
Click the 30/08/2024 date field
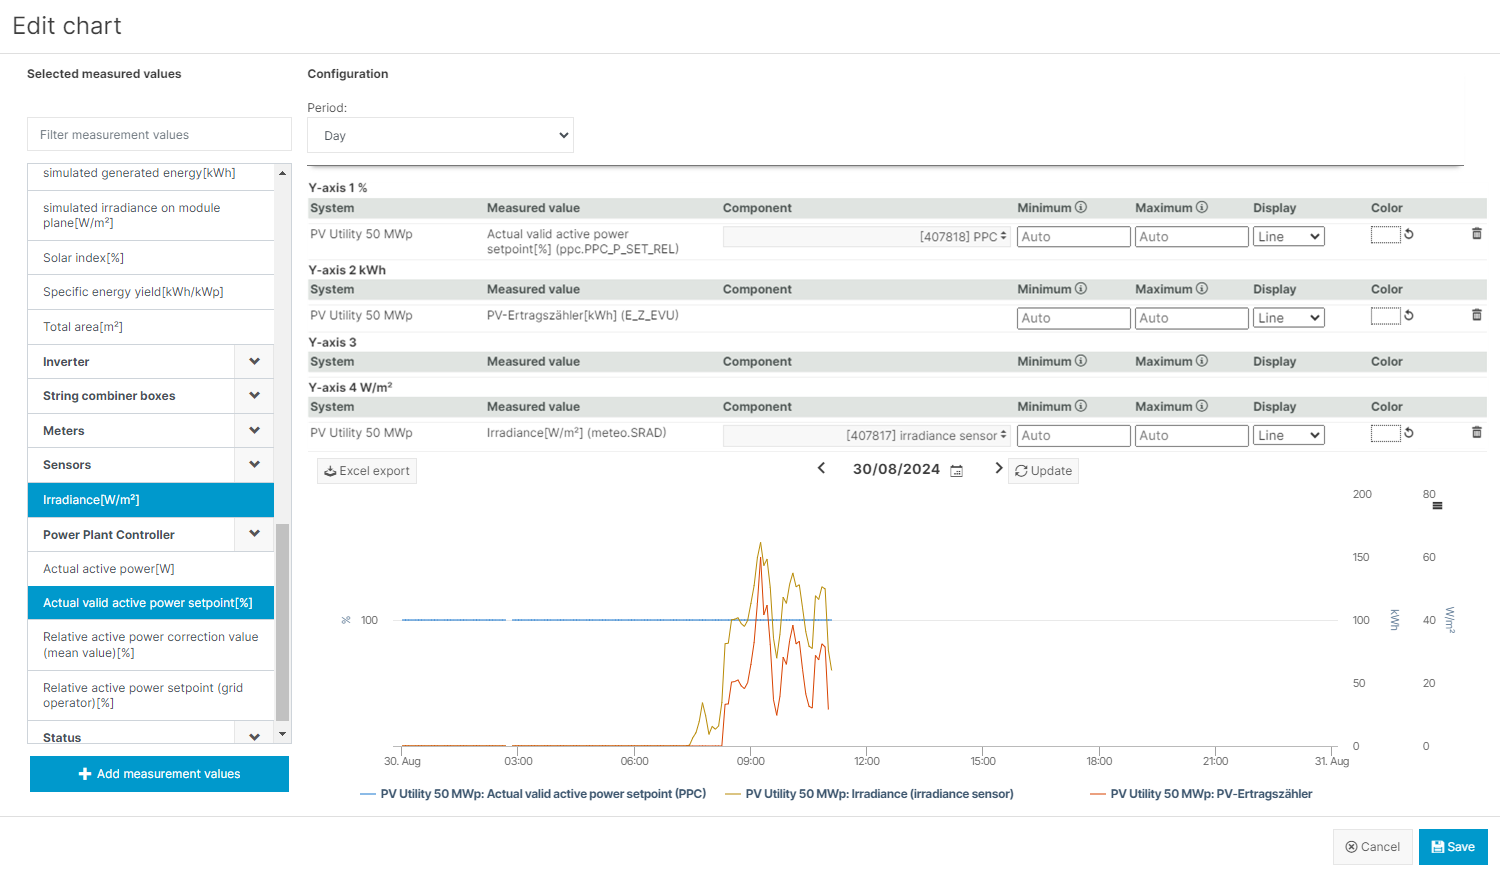[x=896, y=469]
